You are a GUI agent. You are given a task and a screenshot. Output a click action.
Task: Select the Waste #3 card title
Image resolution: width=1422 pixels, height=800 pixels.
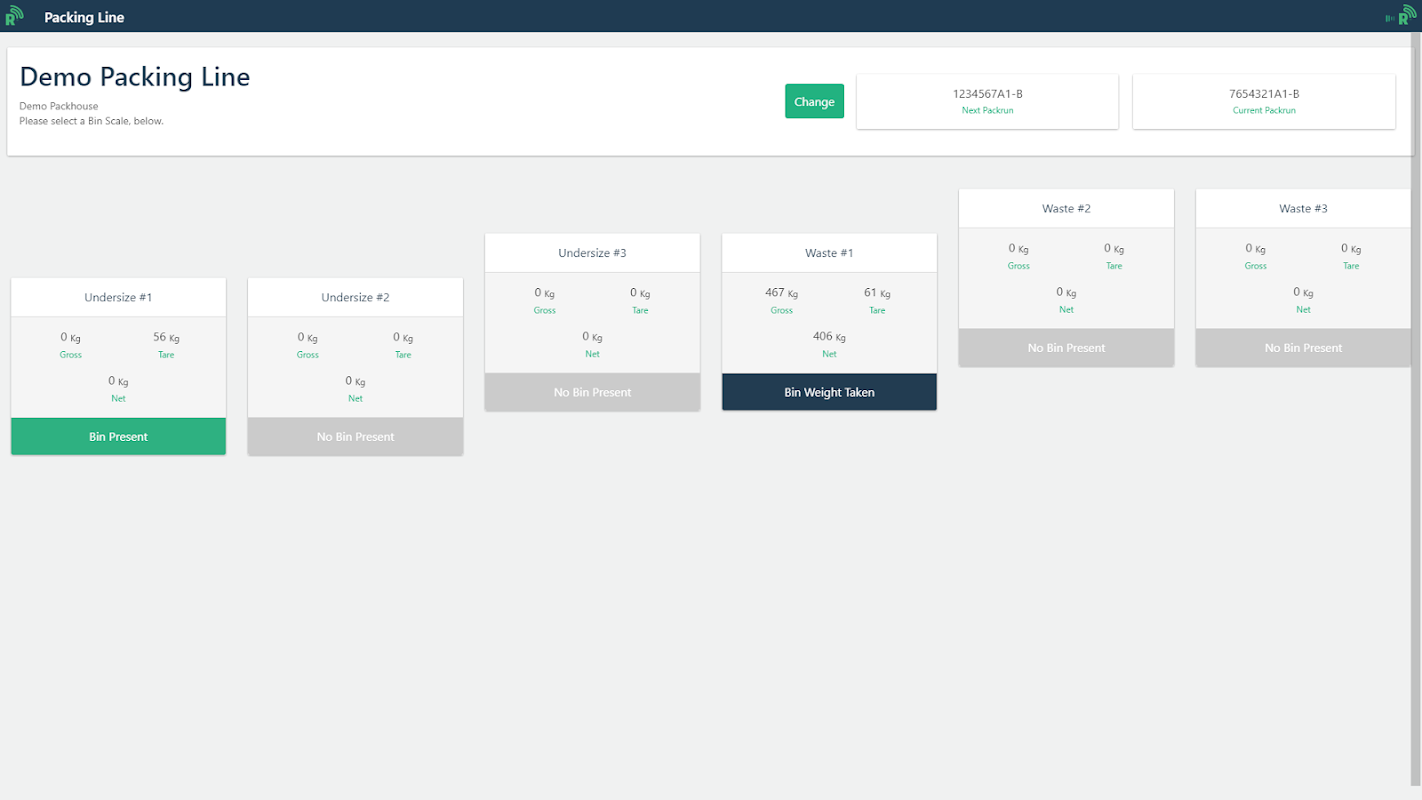(1303, 209)
